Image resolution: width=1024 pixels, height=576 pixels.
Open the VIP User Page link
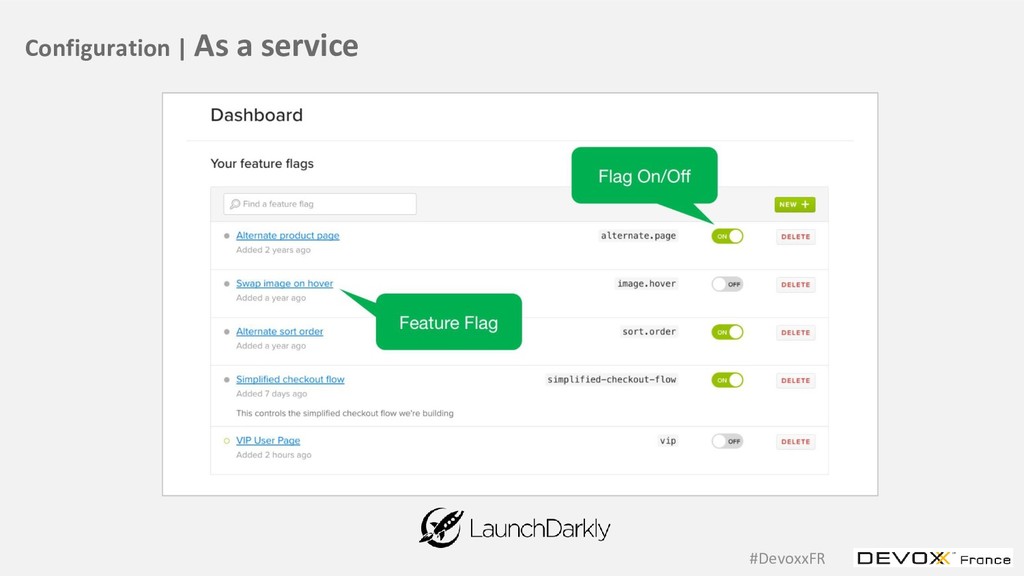coord(268,441)
